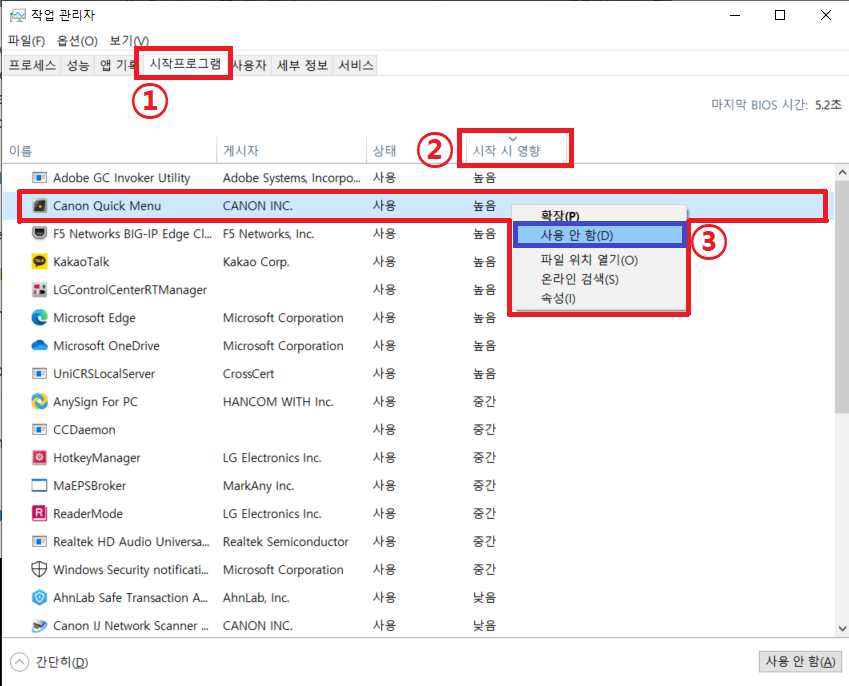Collapse to simple view with 간단히 chevron
This screenshot has width=849, height=686.
point(19,662)
